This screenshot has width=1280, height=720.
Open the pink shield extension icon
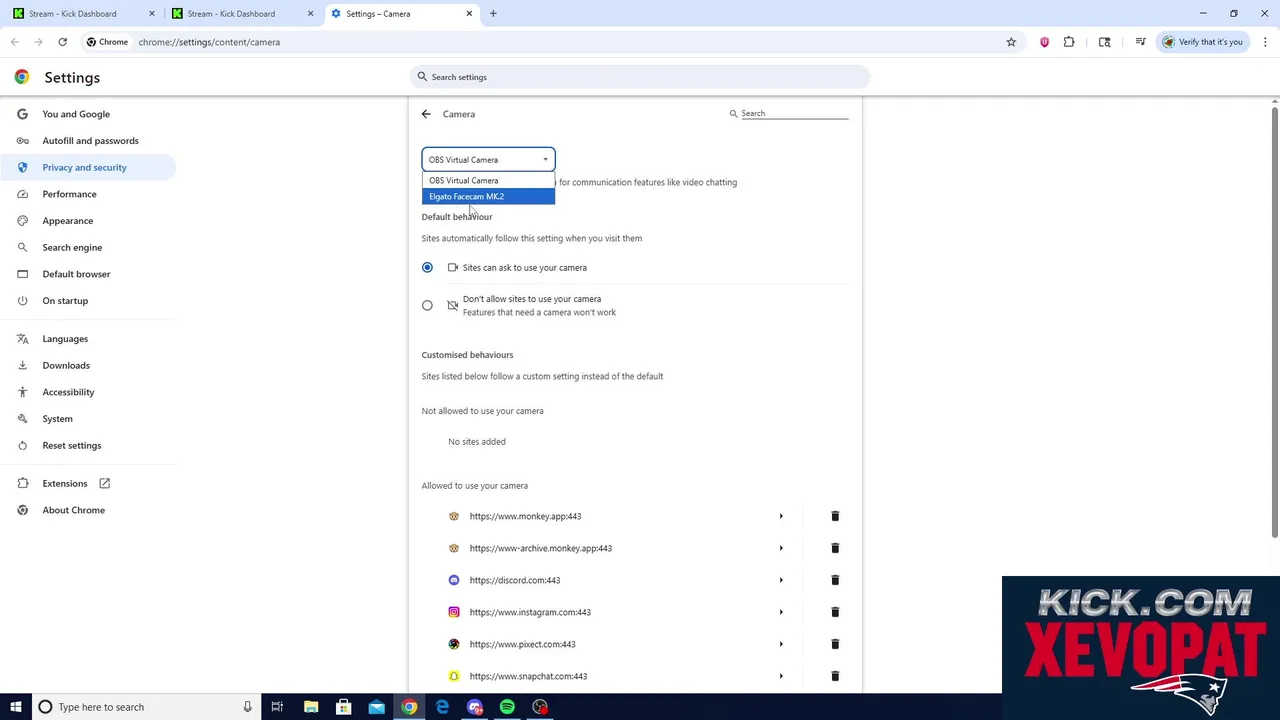click(x=1044, y=42)
